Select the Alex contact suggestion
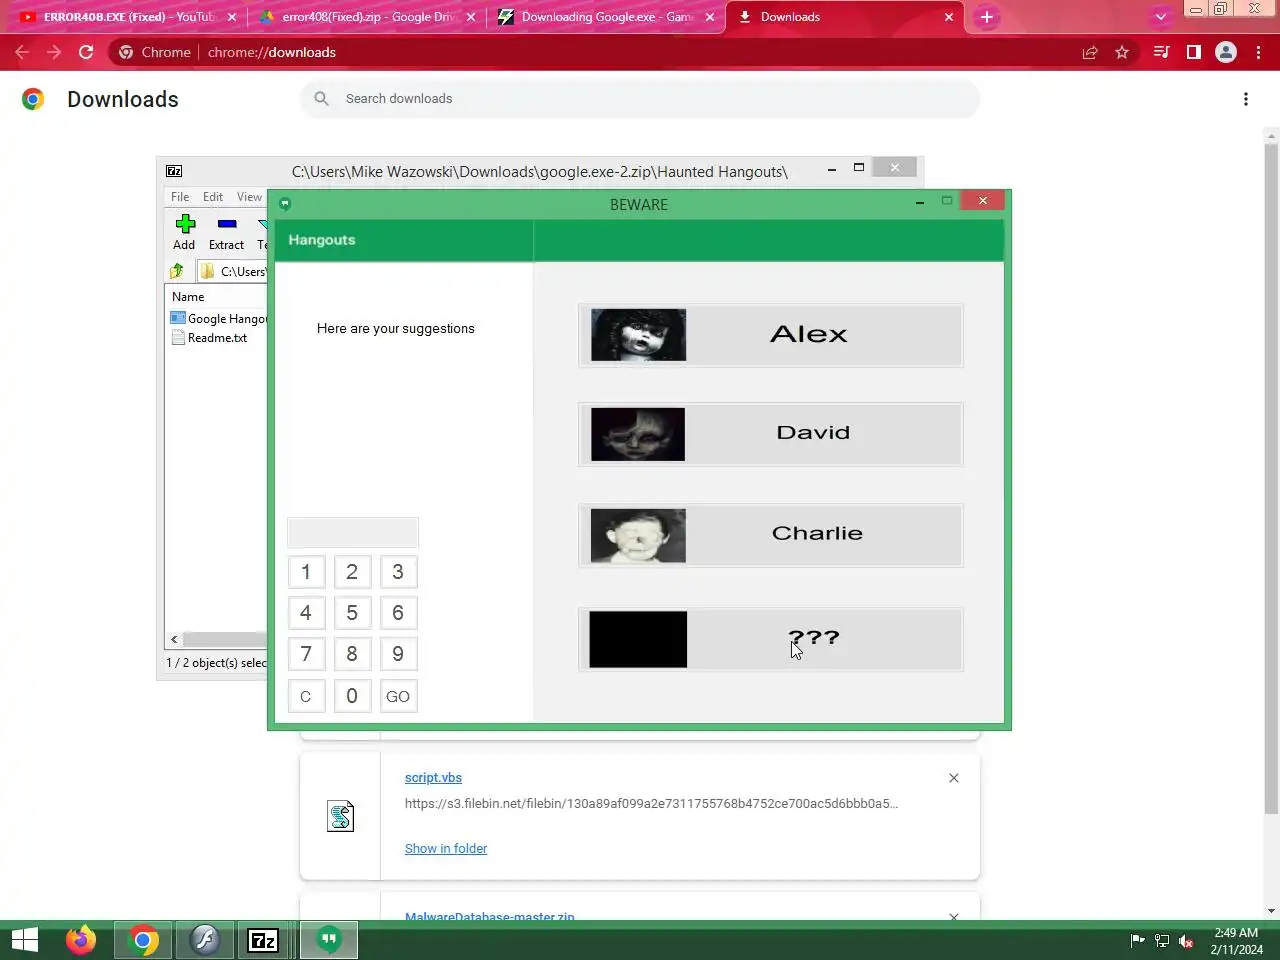 [x=771, y=335]
